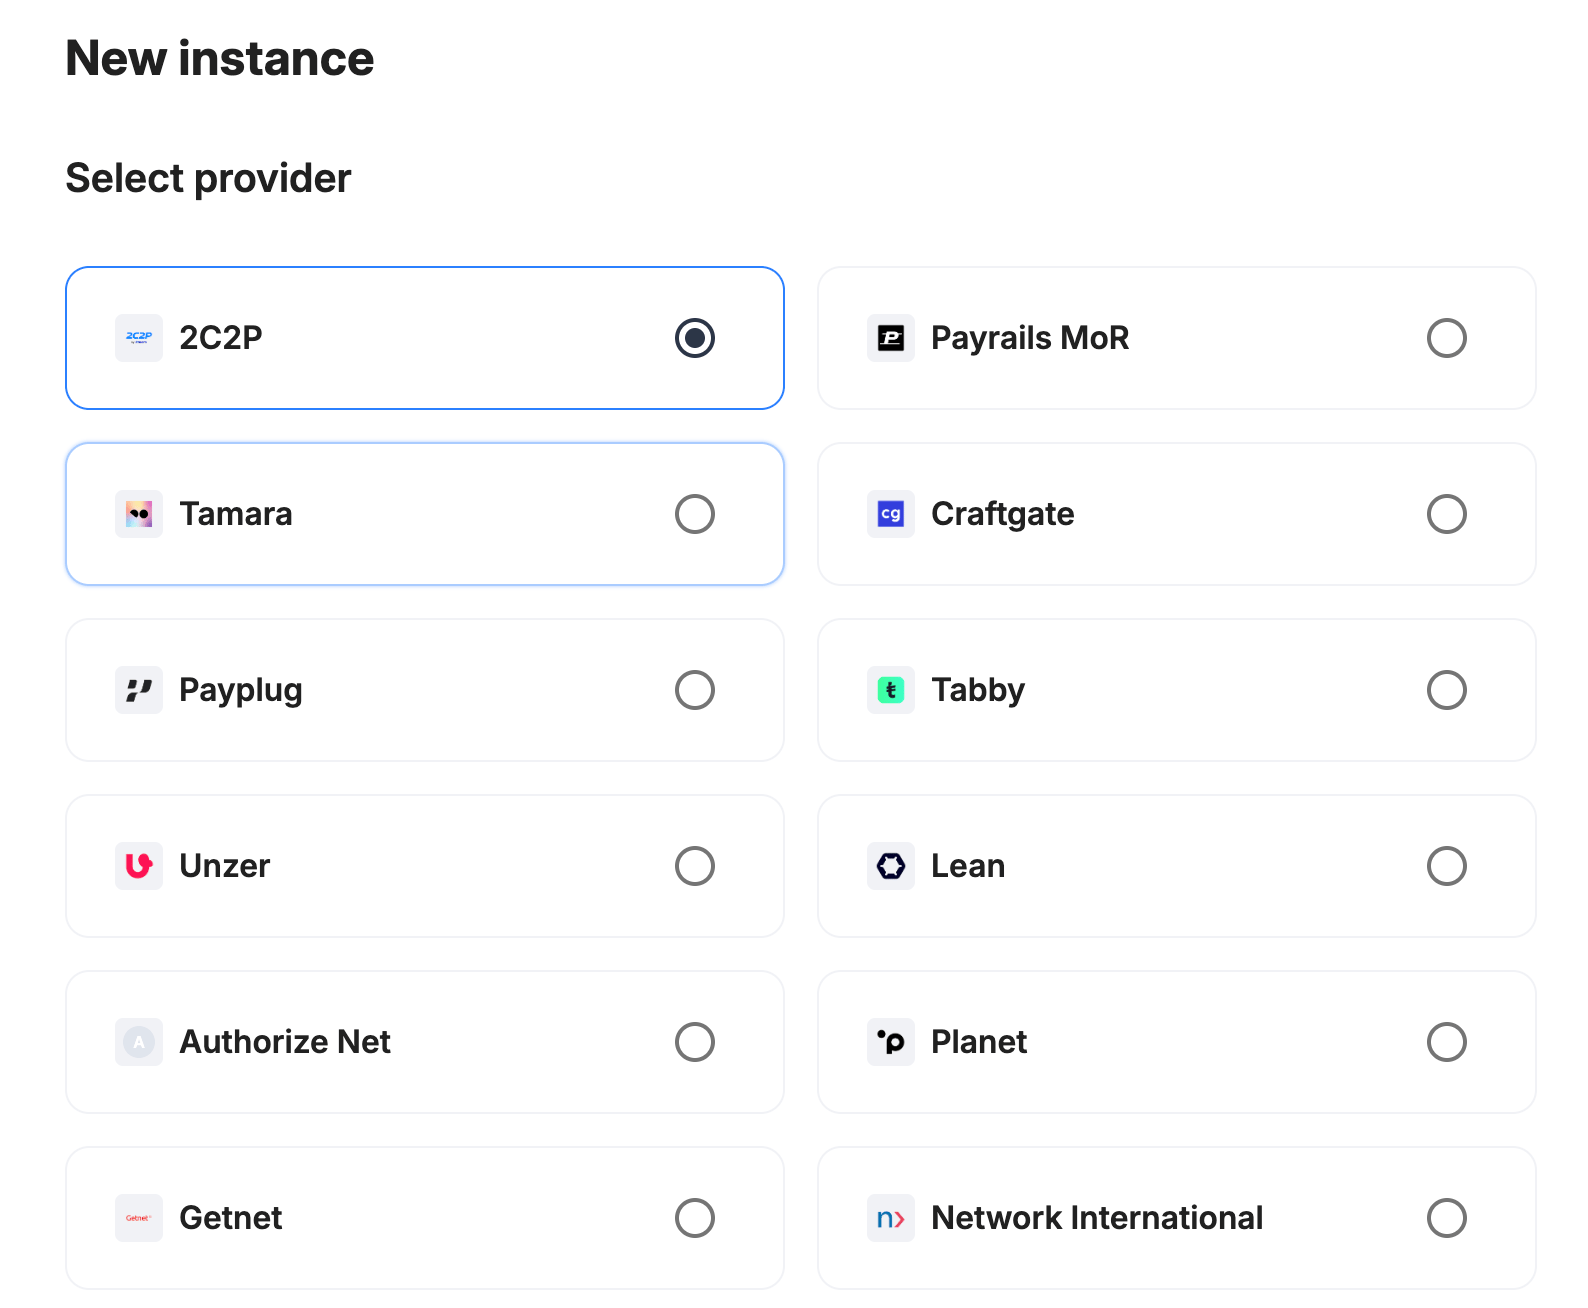The height and width of the screenshot is (1308, 1588).
Task: Select the 2C2P radio button
Action: click(x=695, y=338)
